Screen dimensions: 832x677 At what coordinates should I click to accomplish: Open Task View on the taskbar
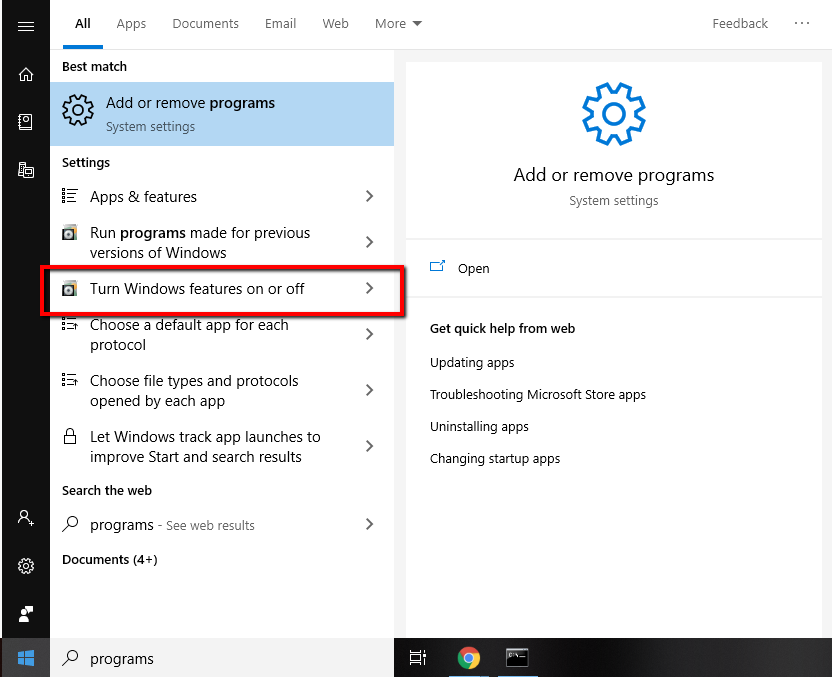(x=418, y=658)
